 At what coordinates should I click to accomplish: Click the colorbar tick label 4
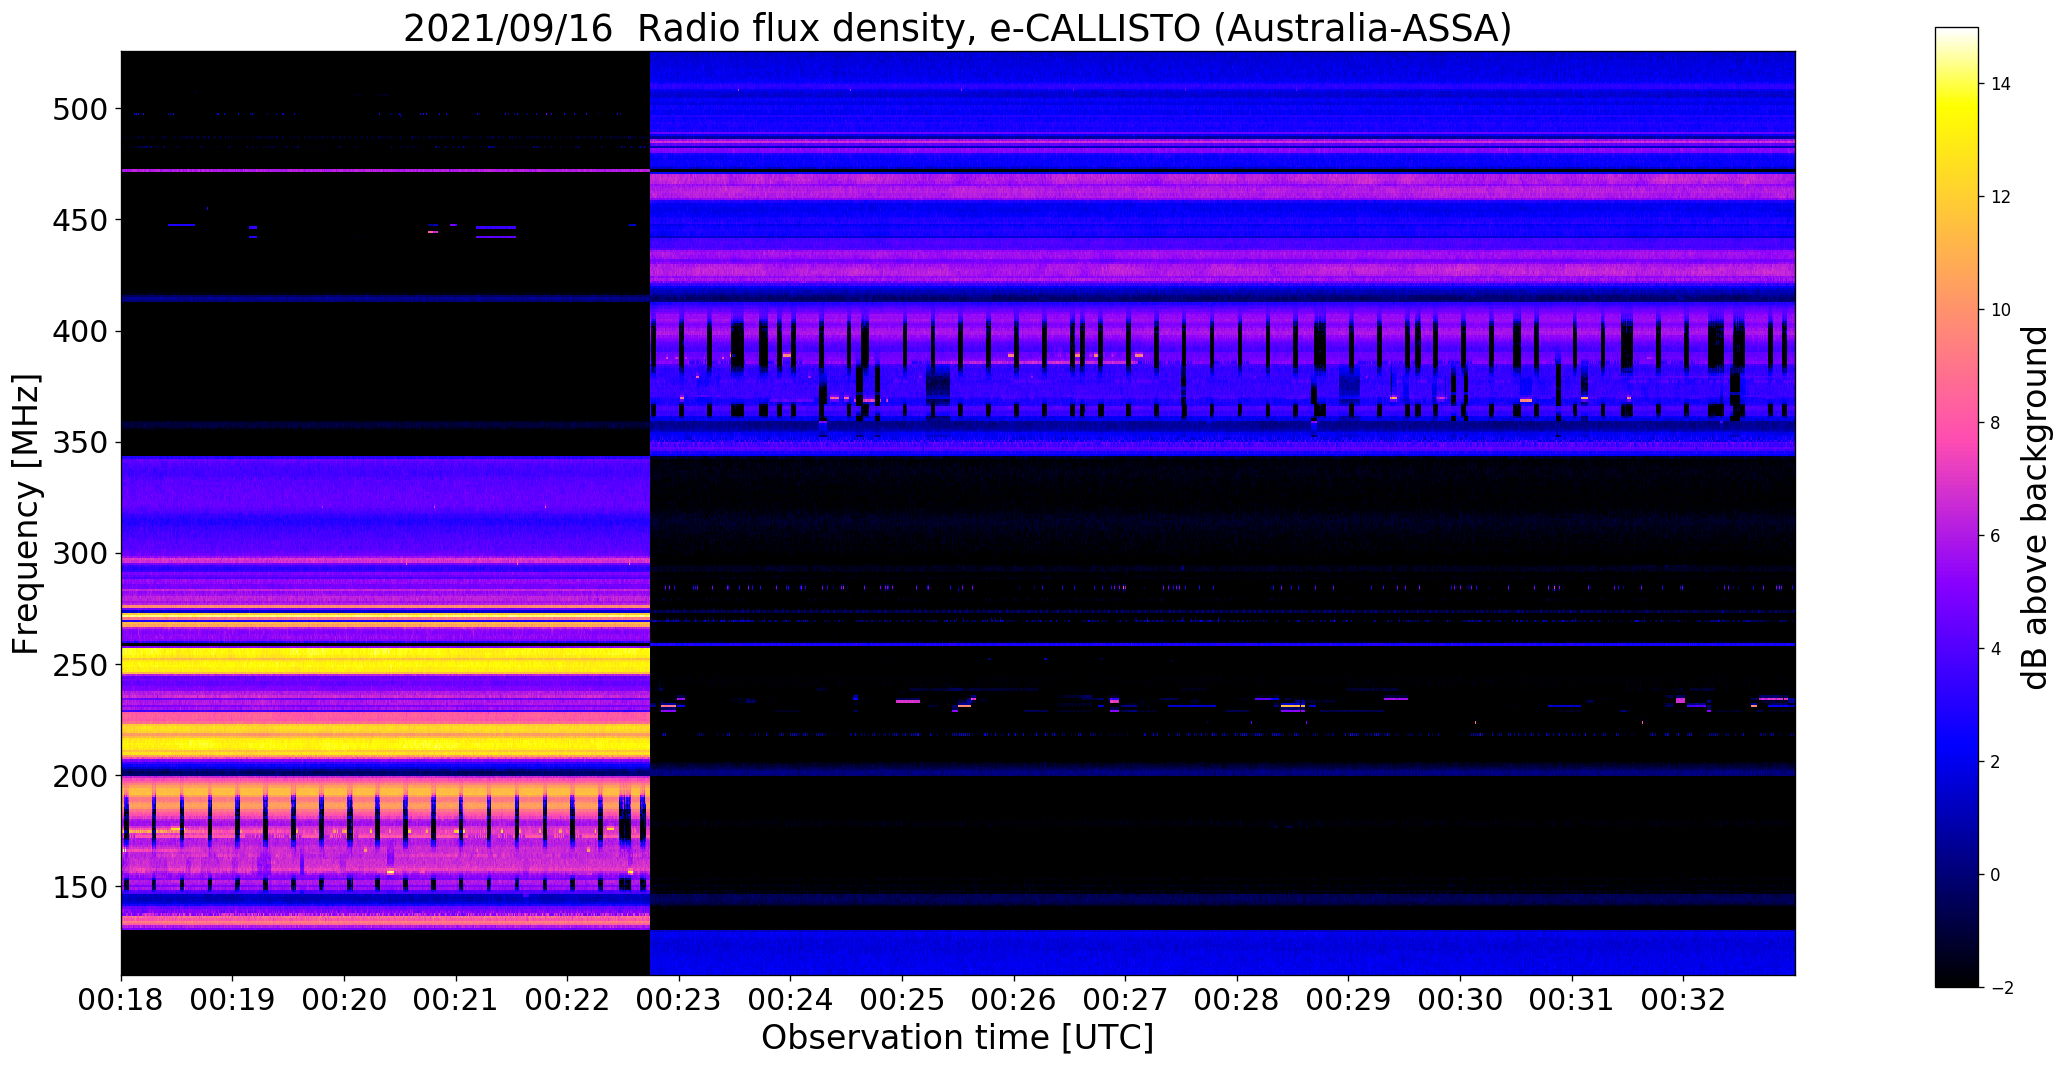pyautogui.click(x=1995, y=649)
